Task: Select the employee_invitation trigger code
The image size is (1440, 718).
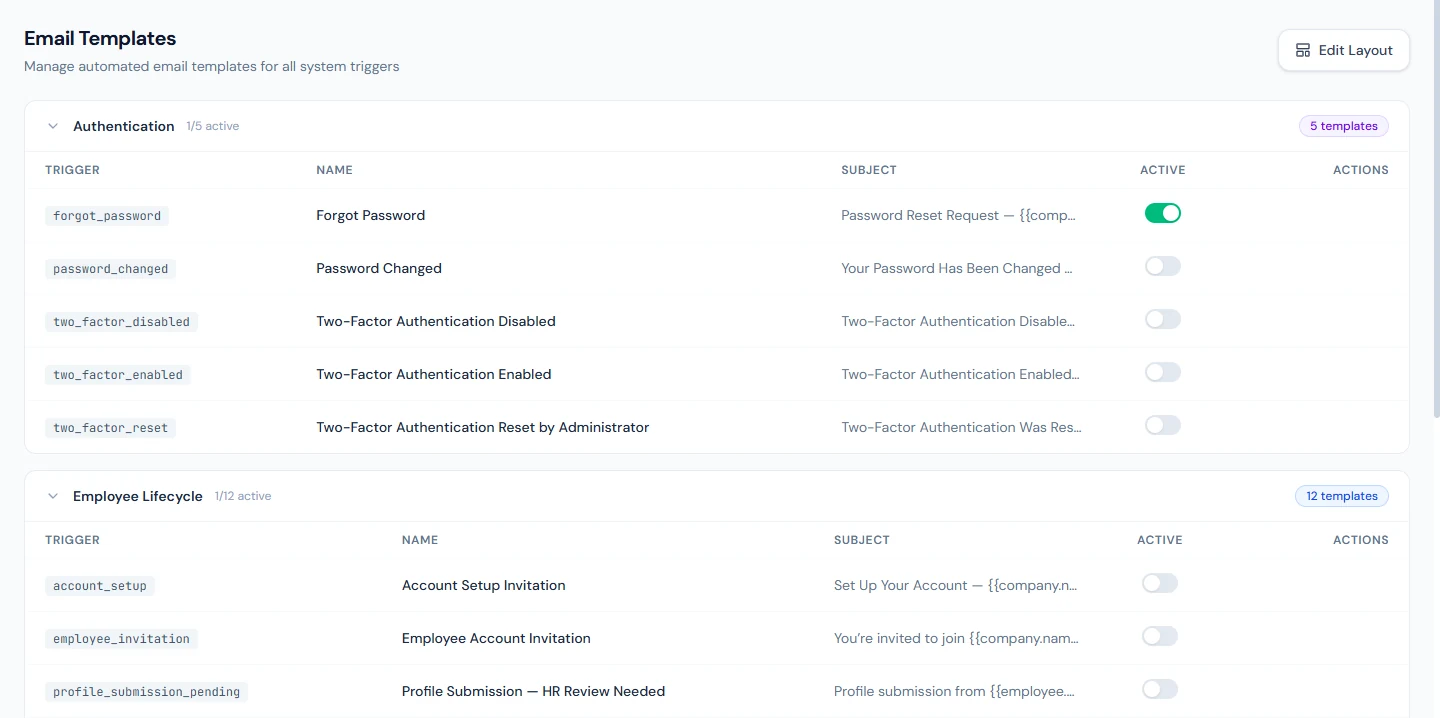Action: [121, 639]
